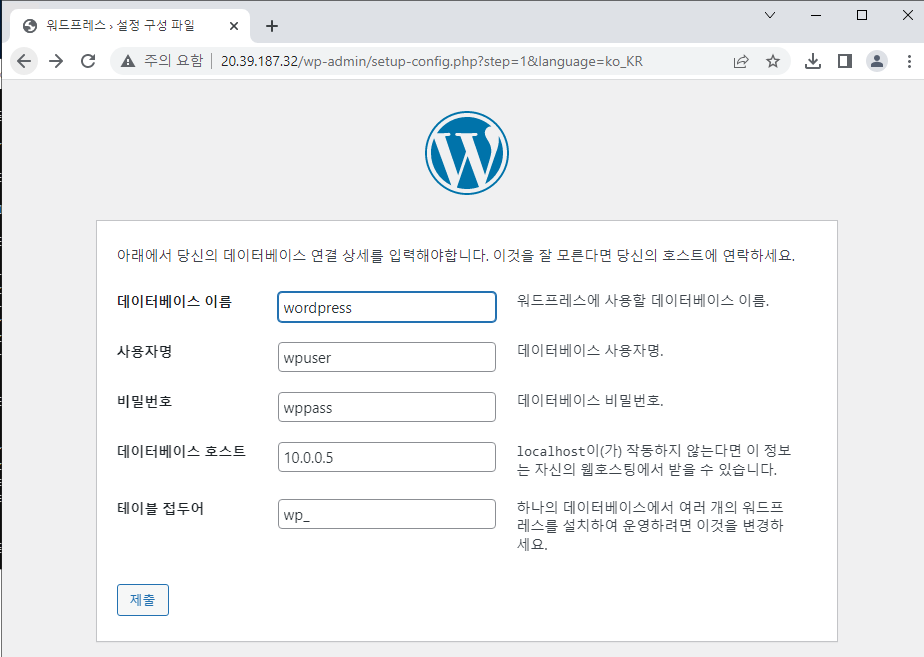Screen dimensions: 924x657
Task: Open Chrome three-dot menu
Action: (909, 61)
